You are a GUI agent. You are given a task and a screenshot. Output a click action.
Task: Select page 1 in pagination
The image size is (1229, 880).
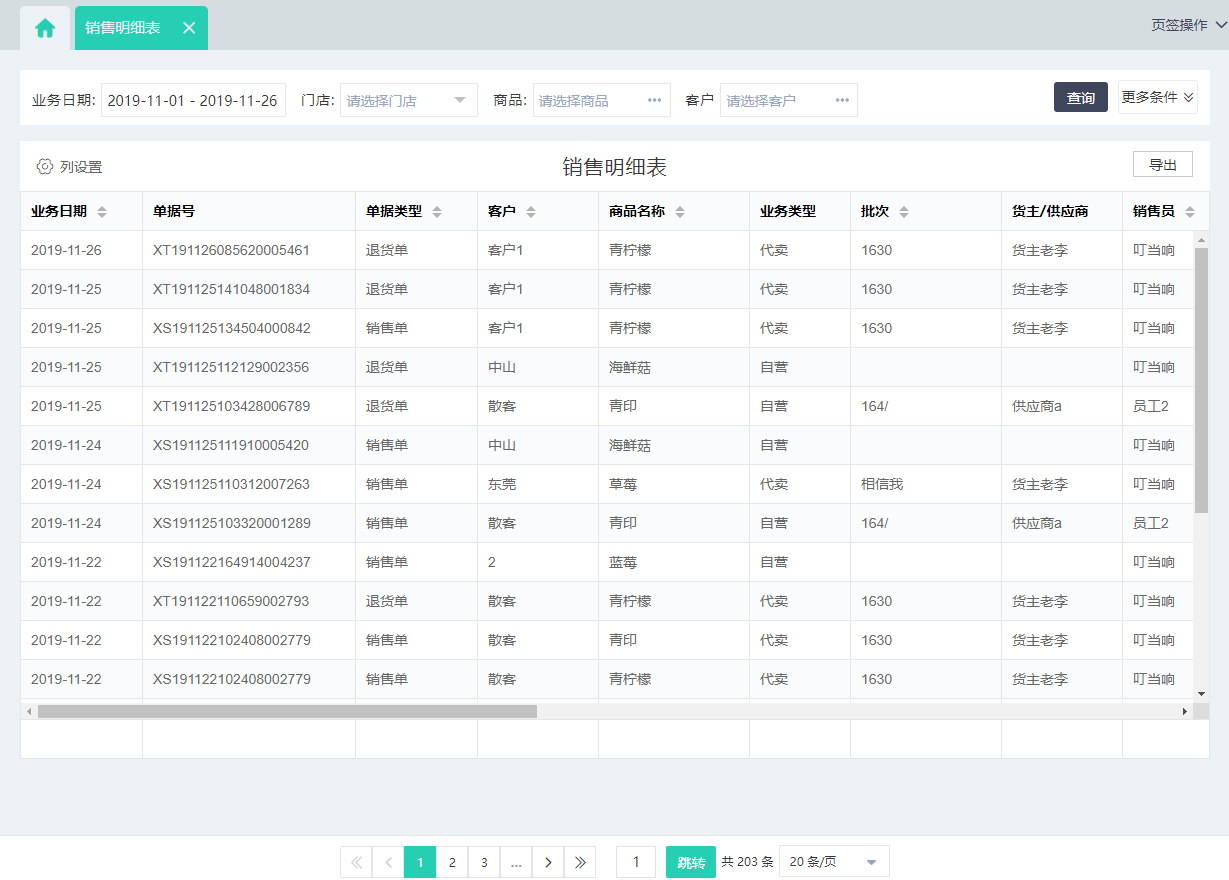click(420, 862)
